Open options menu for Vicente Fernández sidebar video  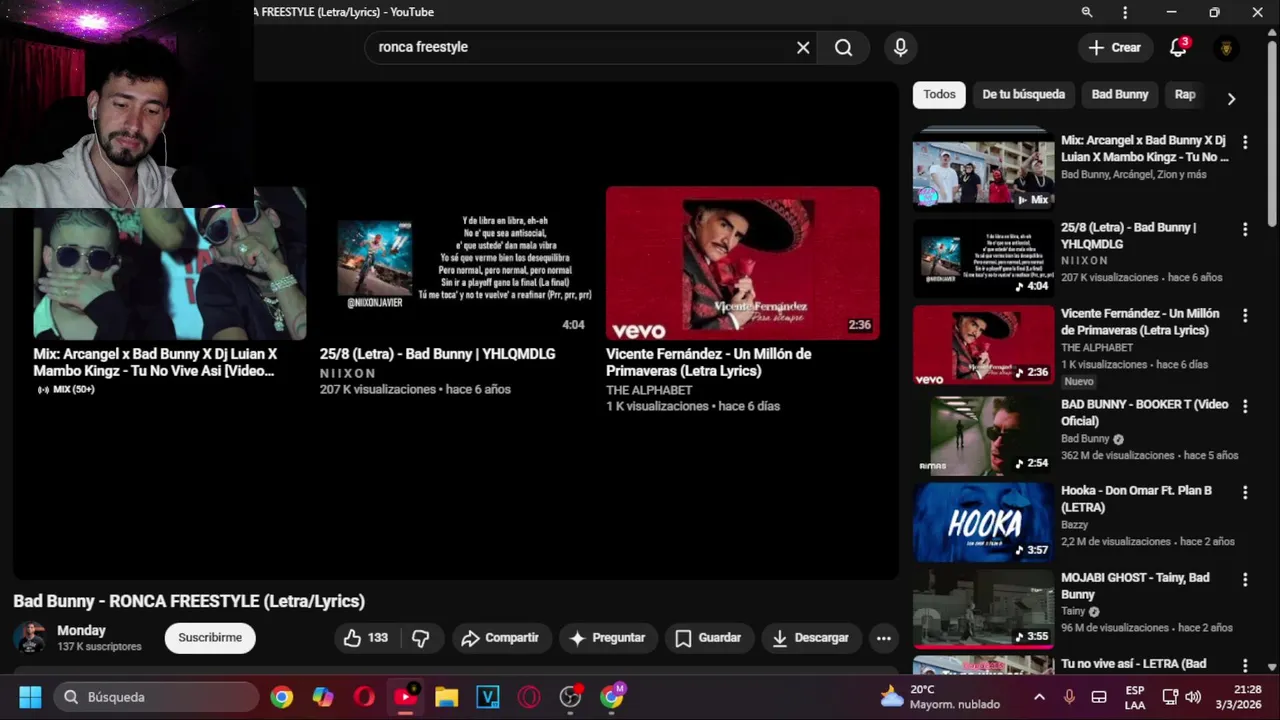point(1245,315)
